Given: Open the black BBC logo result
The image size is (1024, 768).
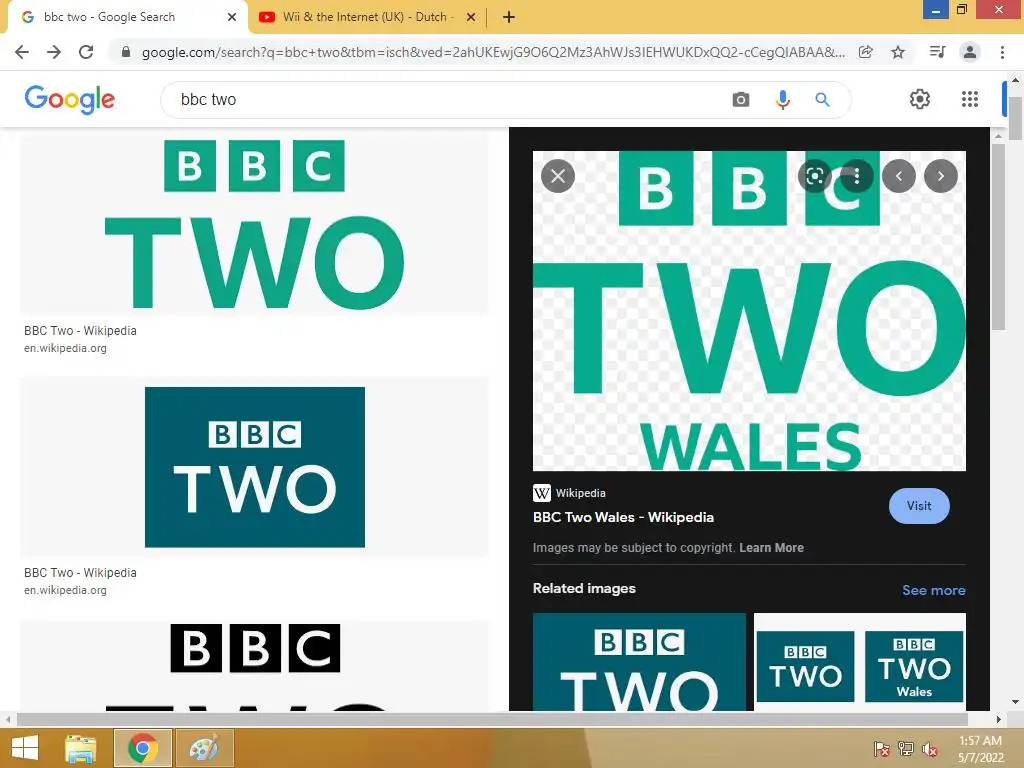Looking at the screenshot, I should click(255, 665).
